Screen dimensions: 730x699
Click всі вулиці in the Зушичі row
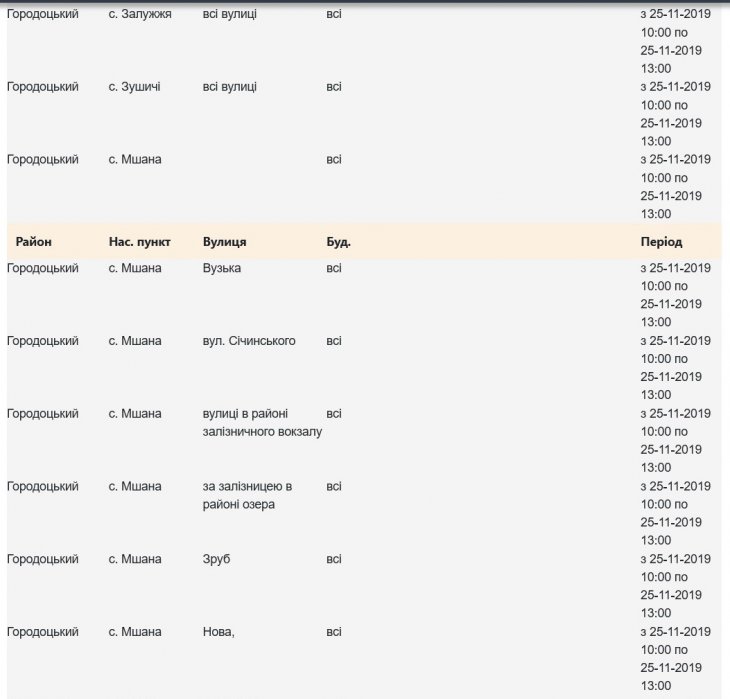tap(230, 87)
